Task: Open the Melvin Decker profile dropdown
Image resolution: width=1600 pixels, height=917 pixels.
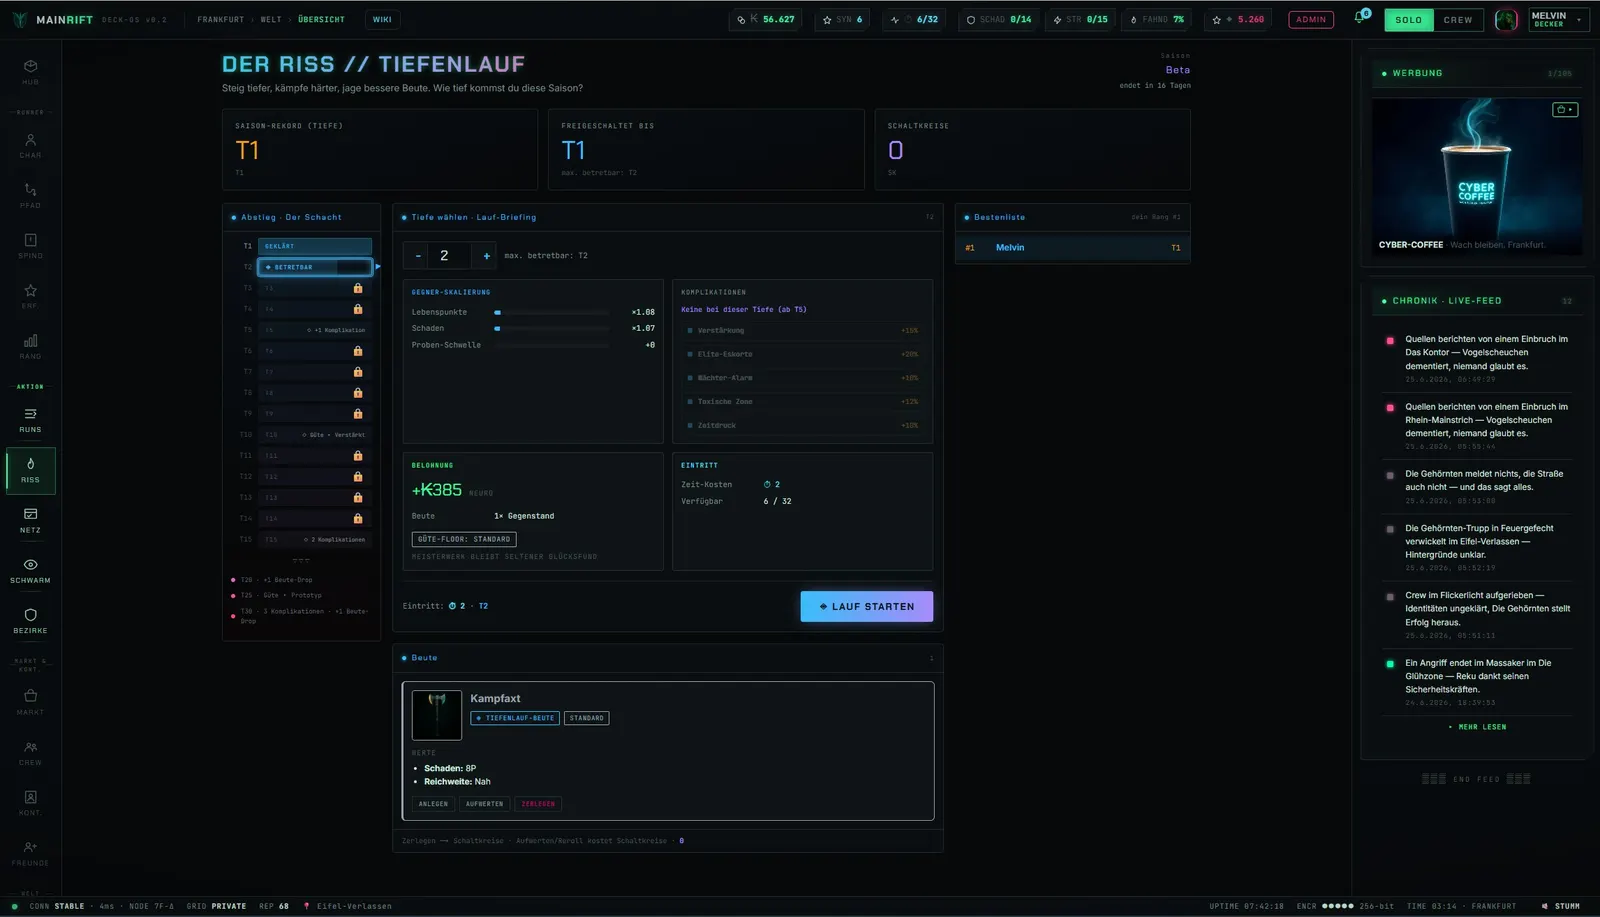Action: 1558,19
